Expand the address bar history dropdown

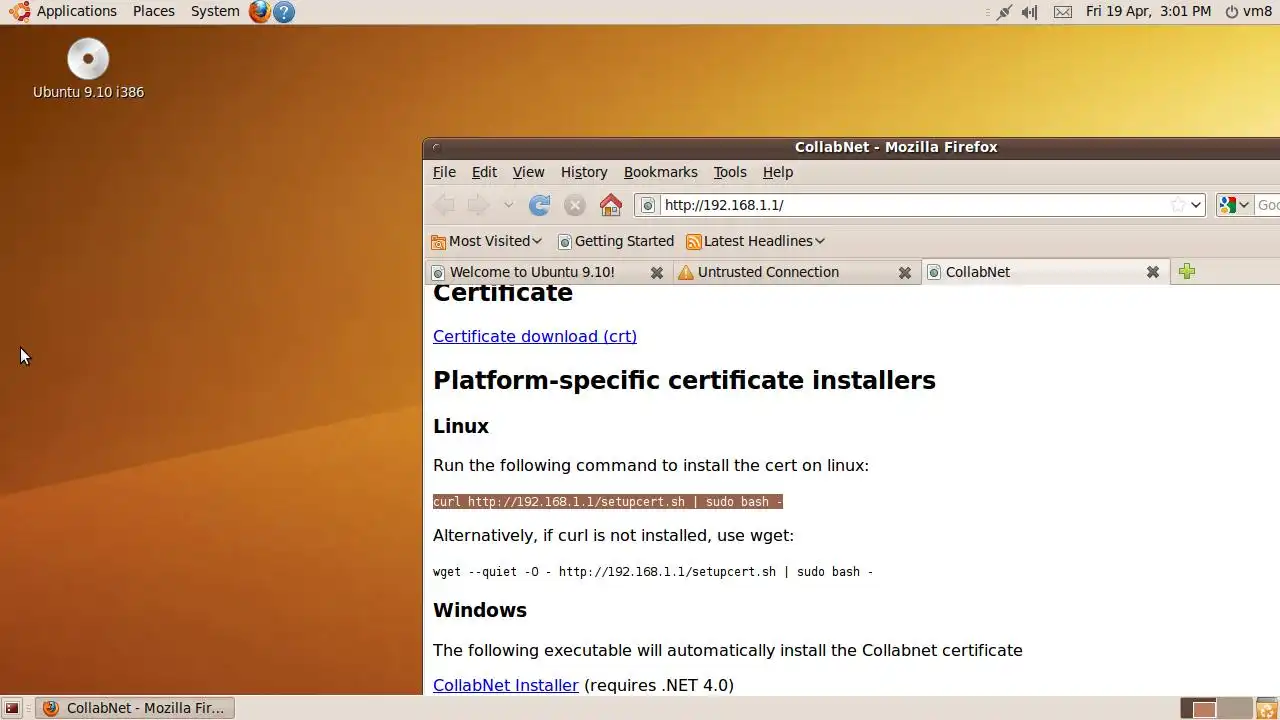[x=1195, y=205]
